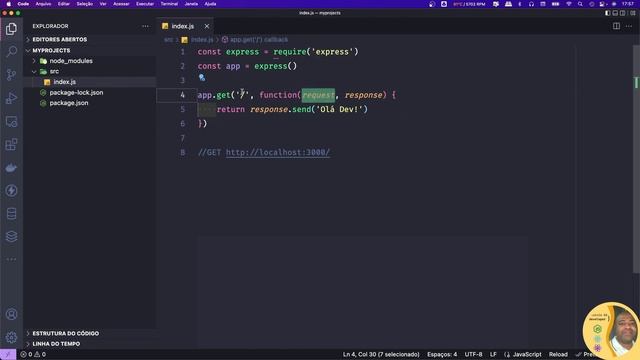Image resolution: width=640 pixels, height=360 pixels.
Task: Click Espaços: 4 indentation setting
Action: click(x=442, y=354)
